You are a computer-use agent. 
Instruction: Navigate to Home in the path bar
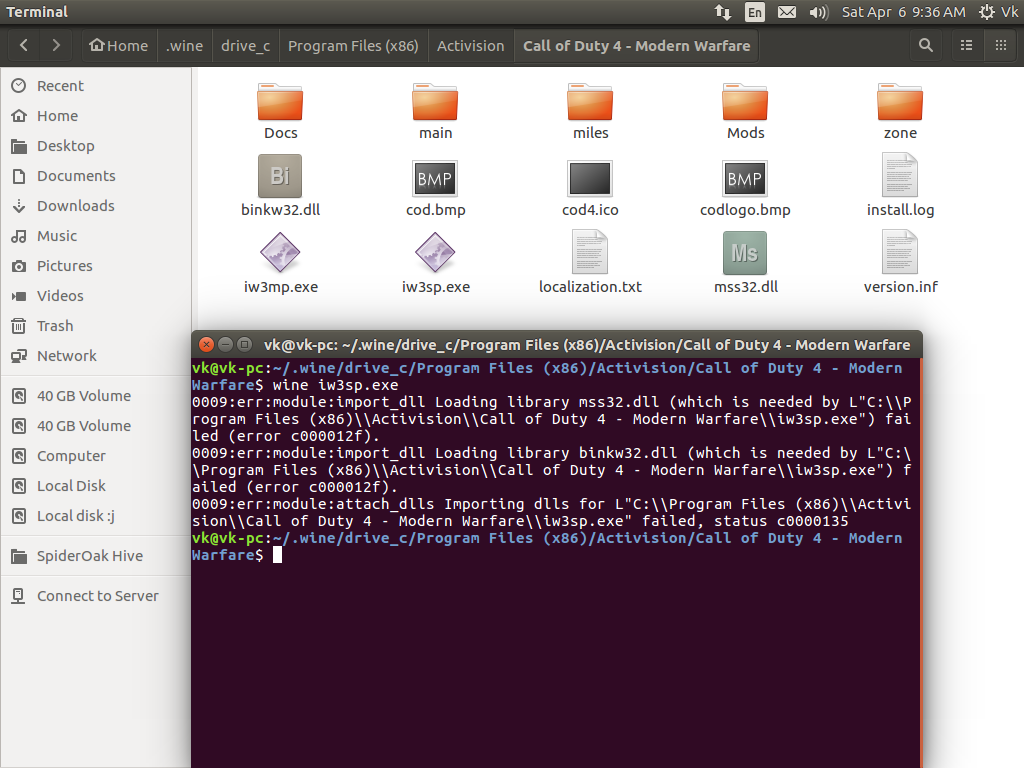click(x=119, y=46)
